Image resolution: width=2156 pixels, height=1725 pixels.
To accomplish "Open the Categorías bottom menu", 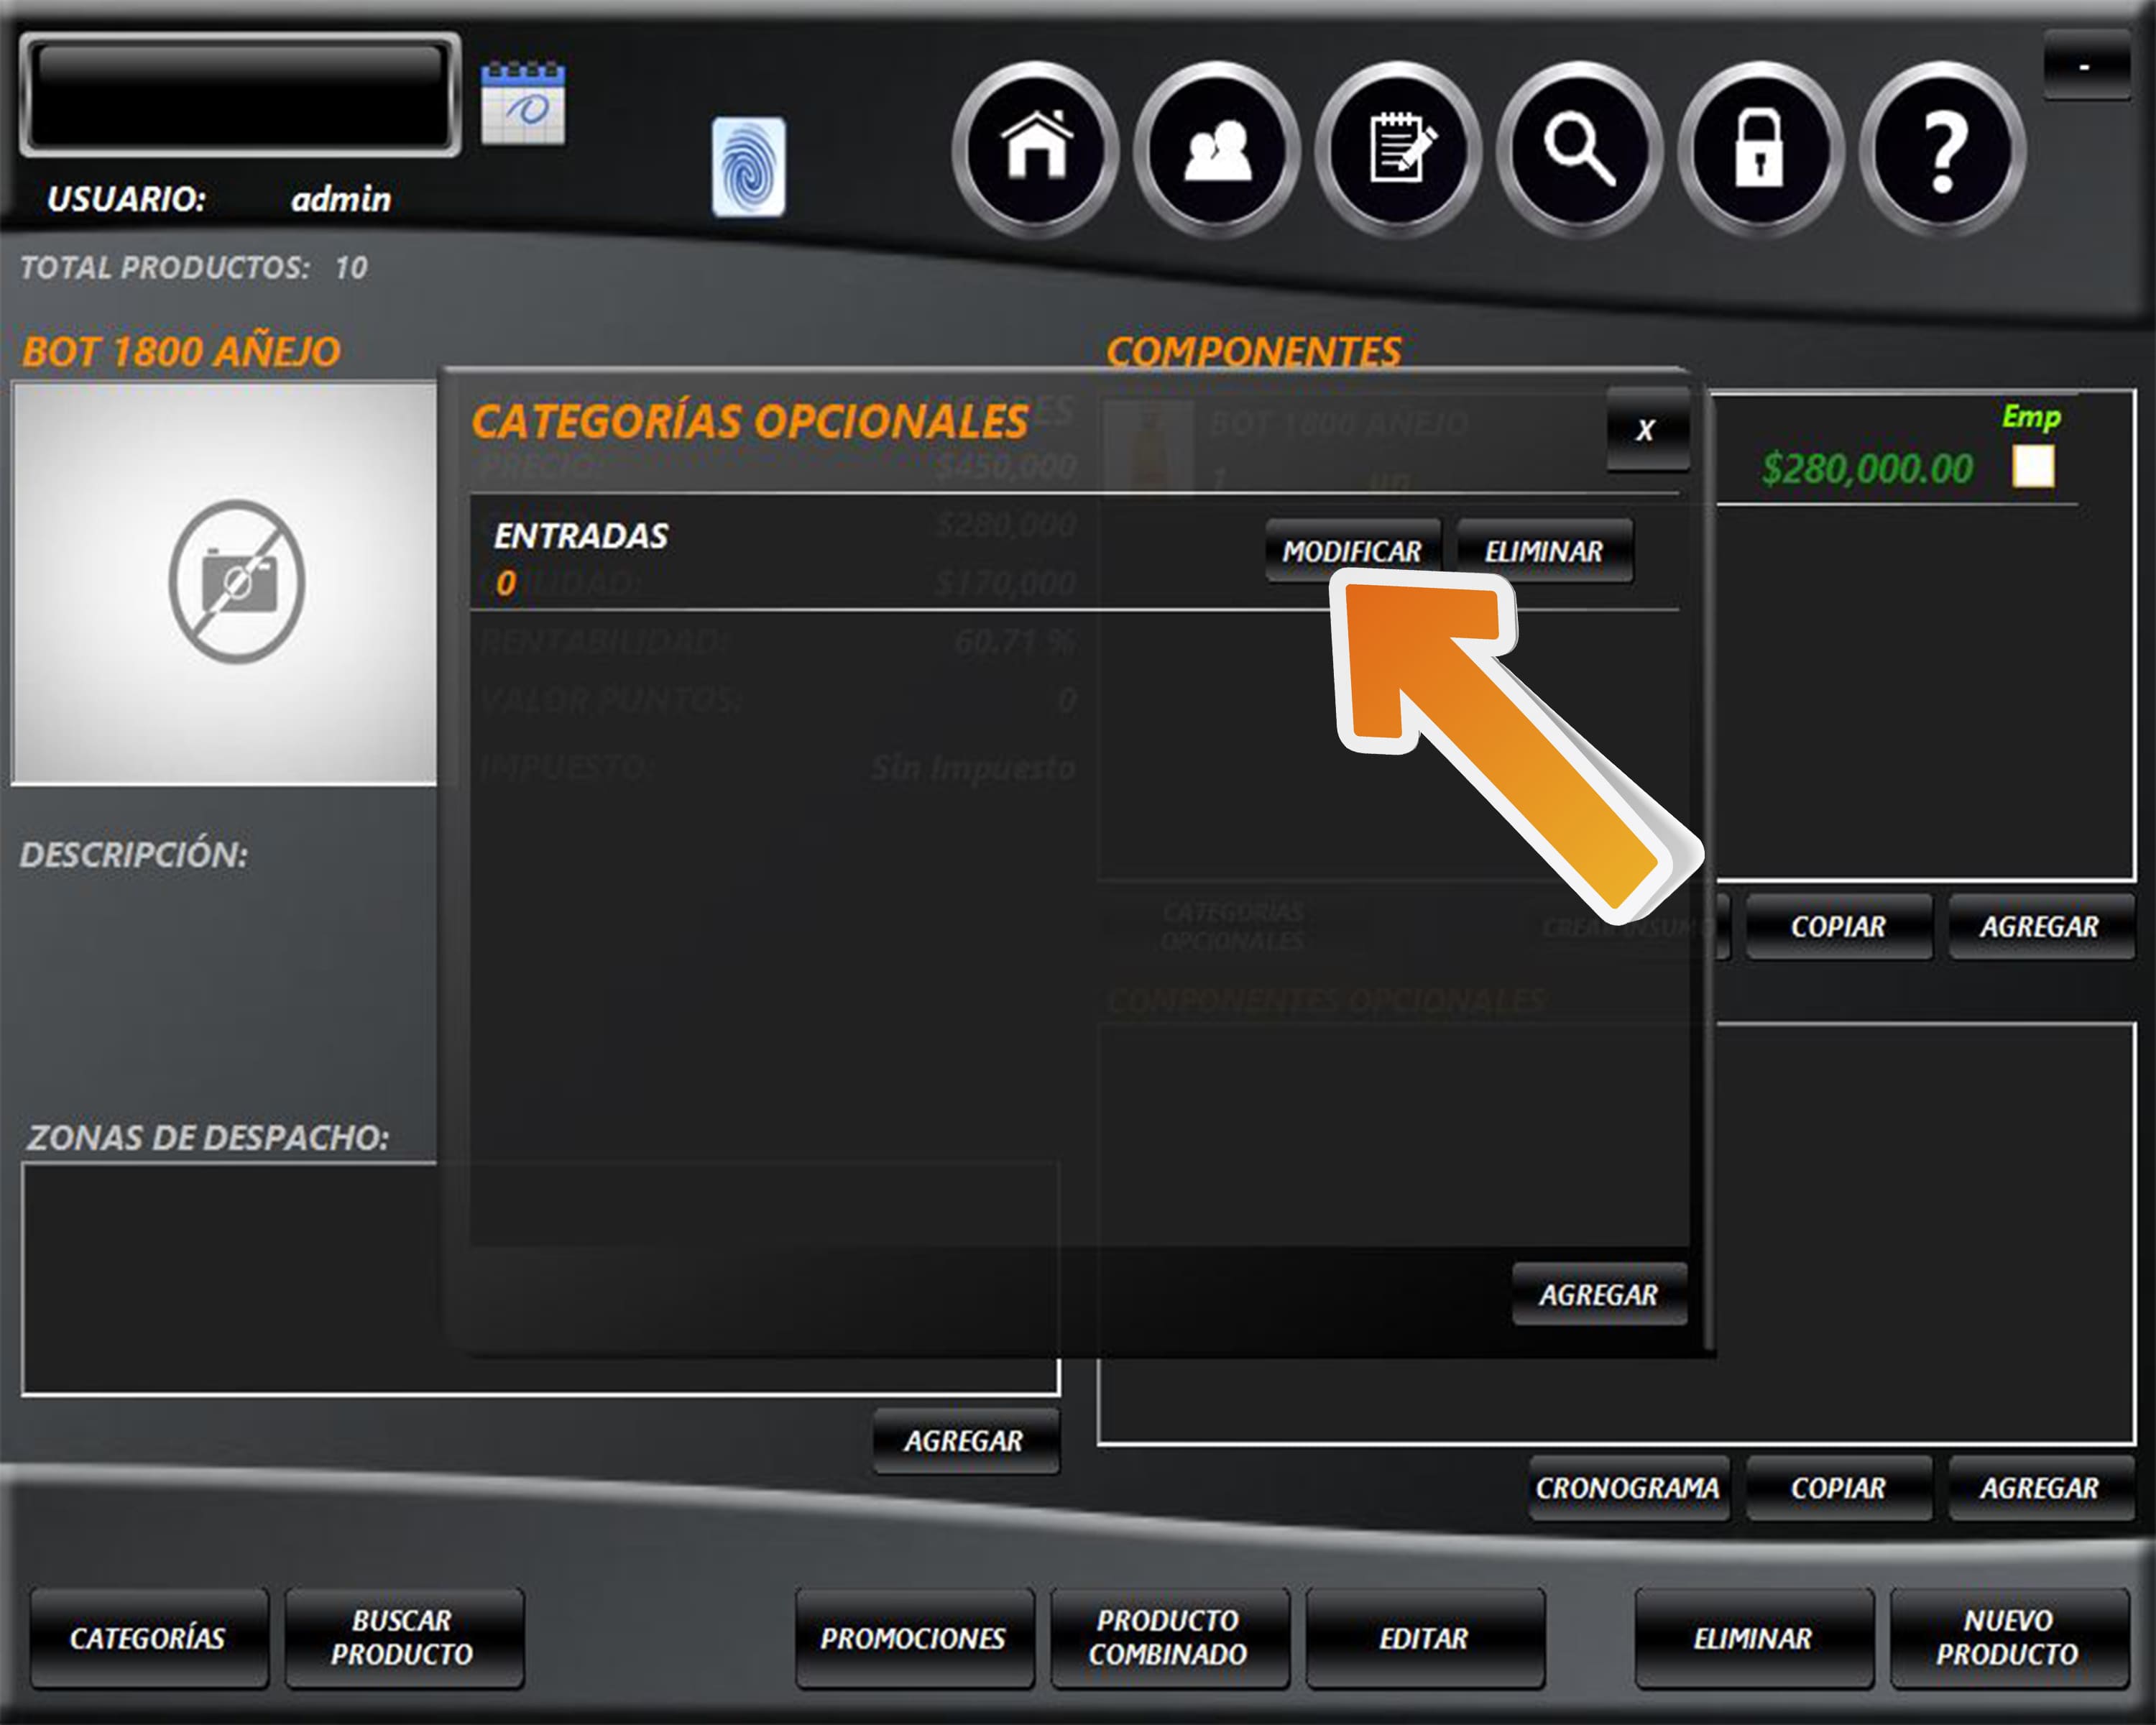I will [x=148, y=1638].
